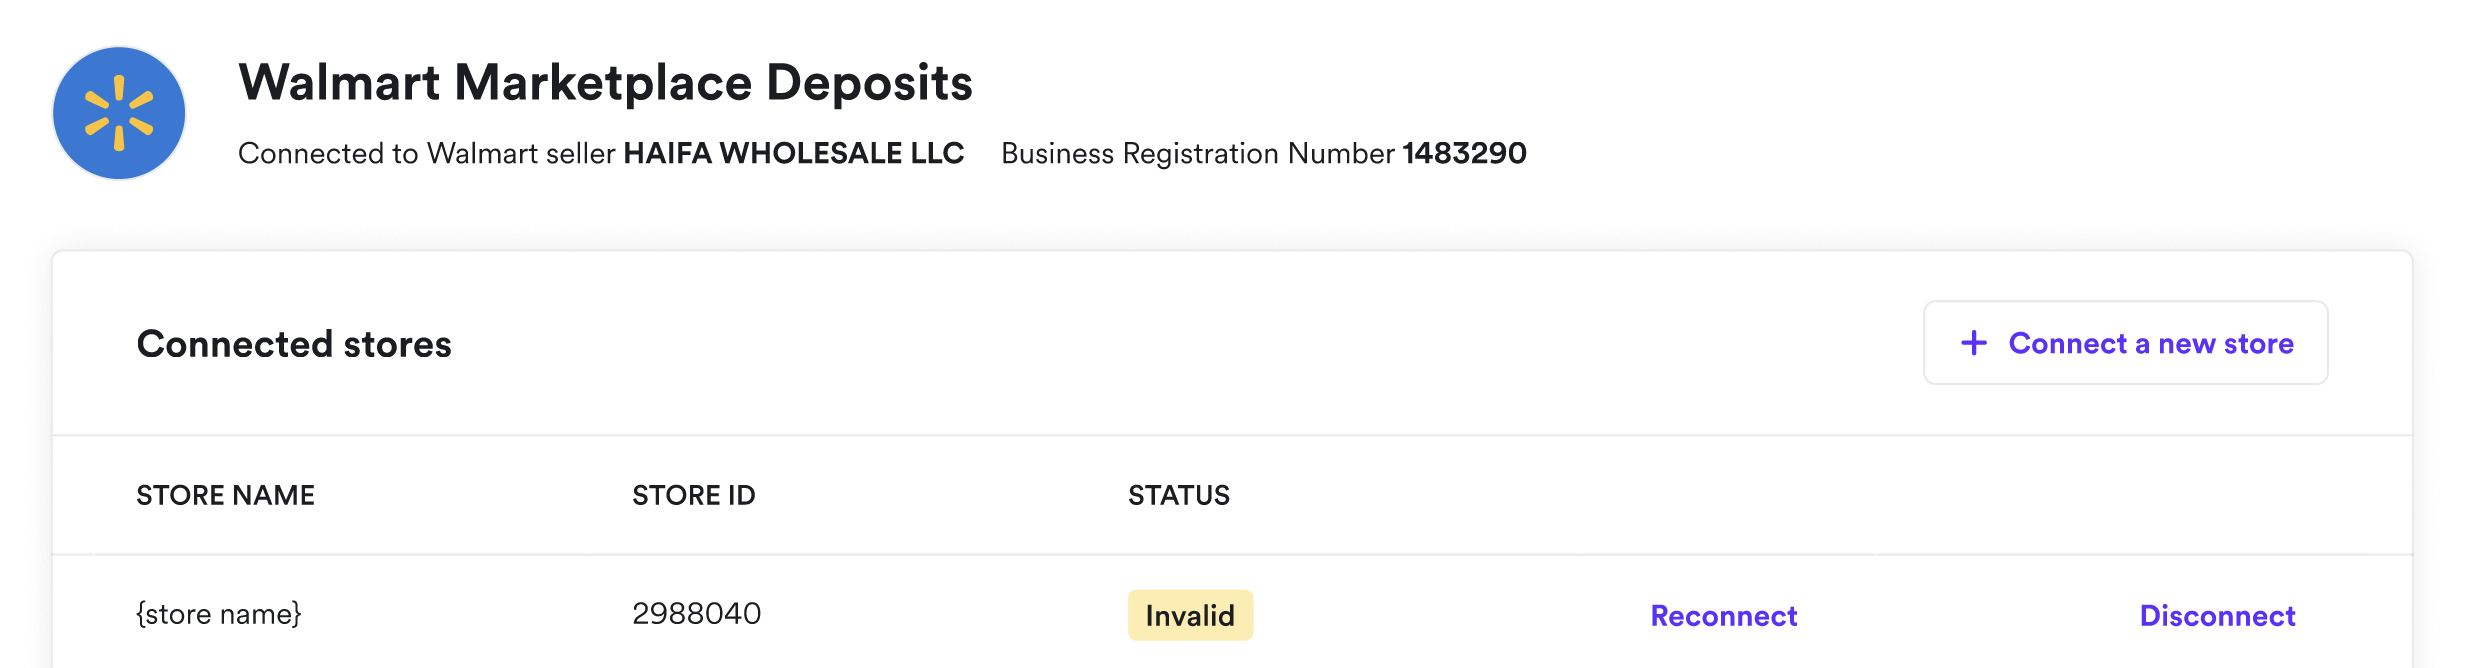The height and width of the screenshot is (668, 2470).
Task: Click the store ID 2988040 cell
Action: [x=696, y=613]
